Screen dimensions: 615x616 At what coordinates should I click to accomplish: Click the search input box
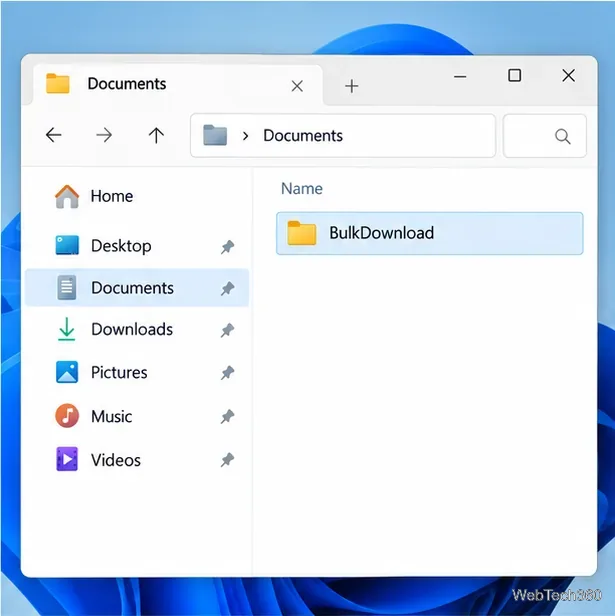545,136
